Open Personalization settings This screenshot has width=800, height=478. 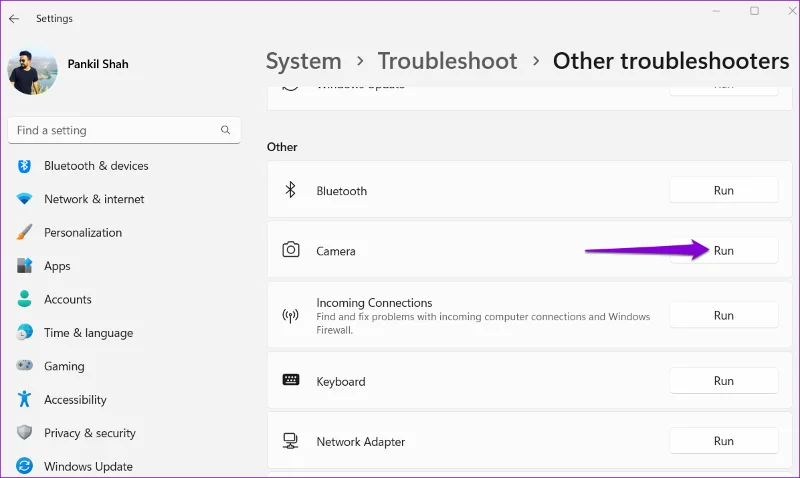click(x=83, y=233)
